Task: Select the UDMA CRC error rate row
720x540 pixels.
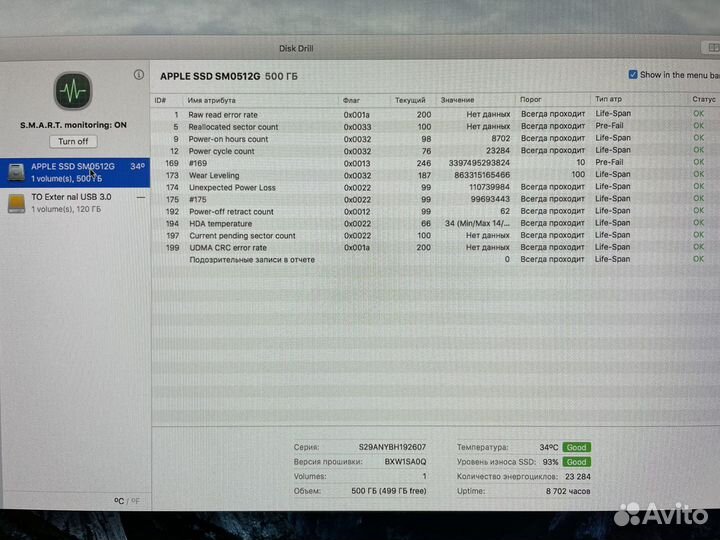Action: pos(435,248)
